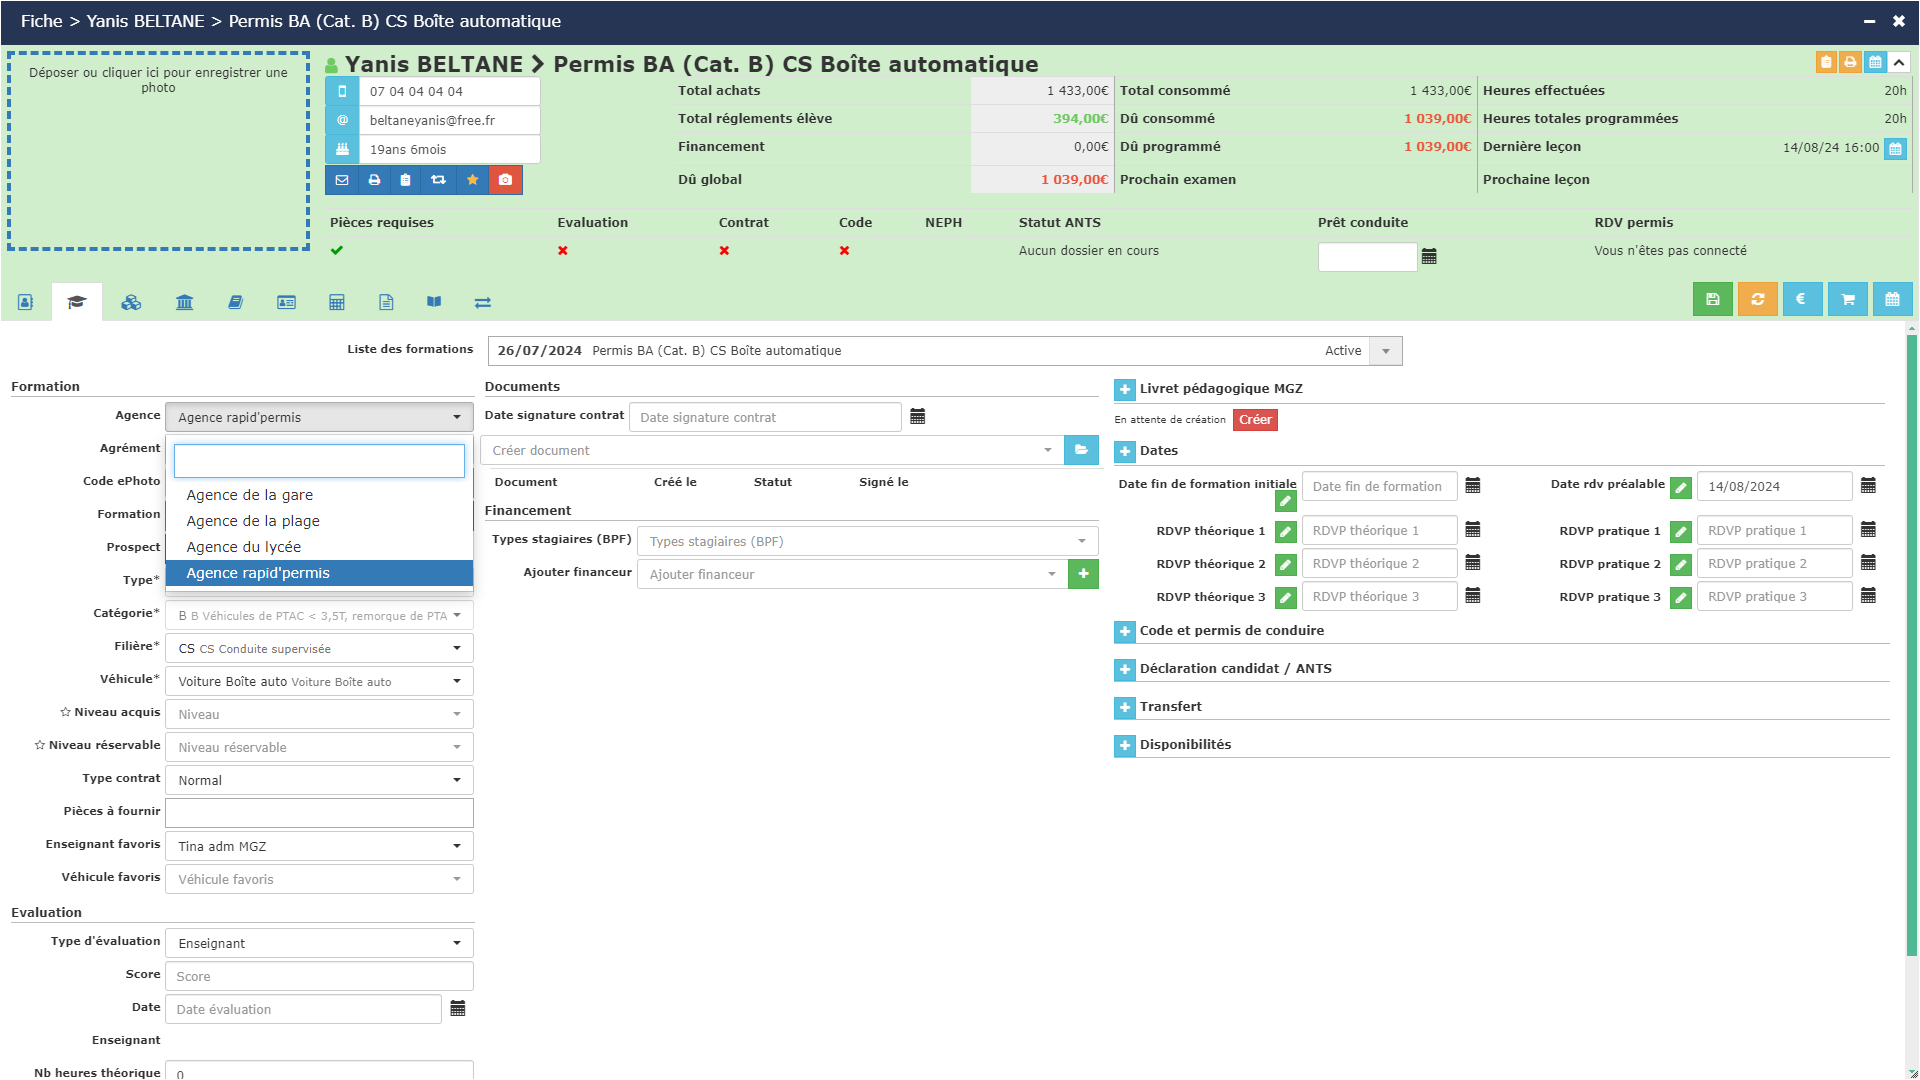Click the envelope email icon under student info

tap(342, 180)
